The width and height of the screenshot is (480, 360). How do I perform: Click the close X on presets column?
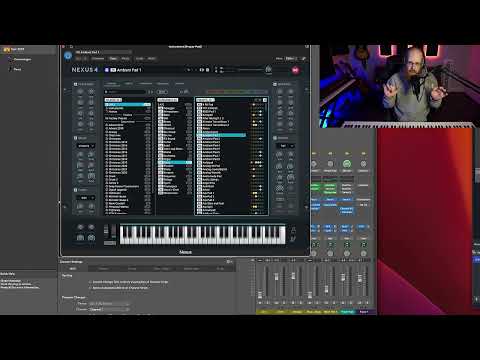[265, 100]
